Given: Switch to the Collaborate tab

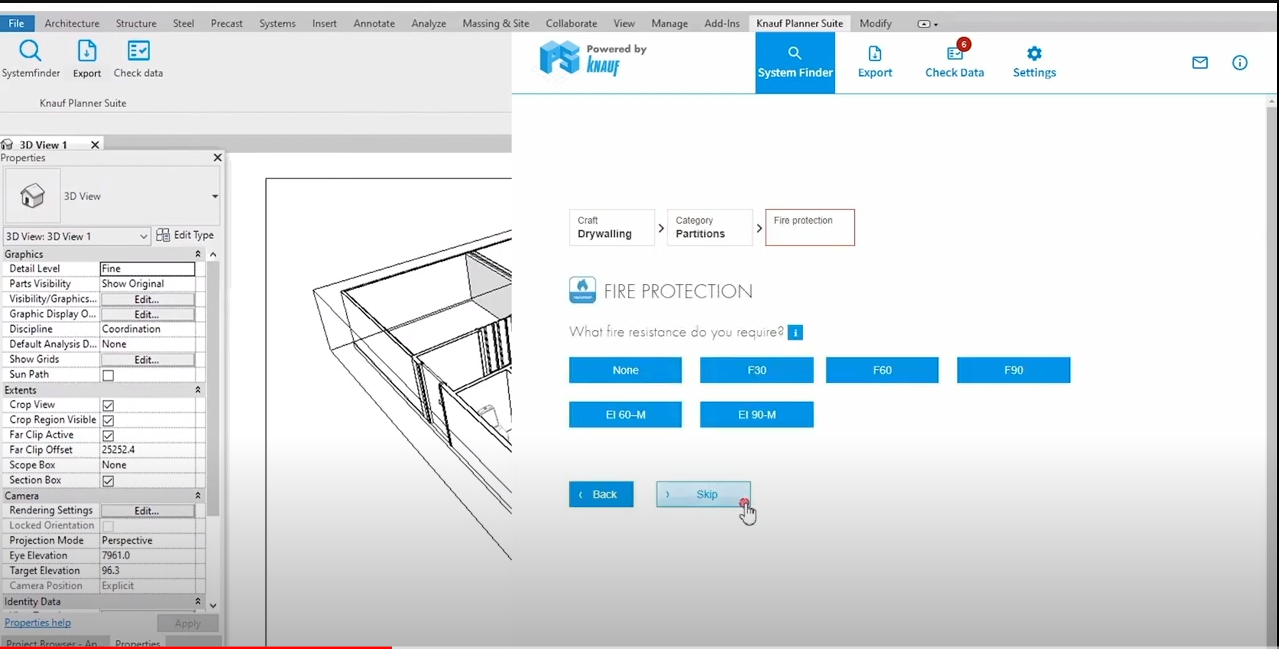Looking at the screenshot, I should [x=571, y=23].
